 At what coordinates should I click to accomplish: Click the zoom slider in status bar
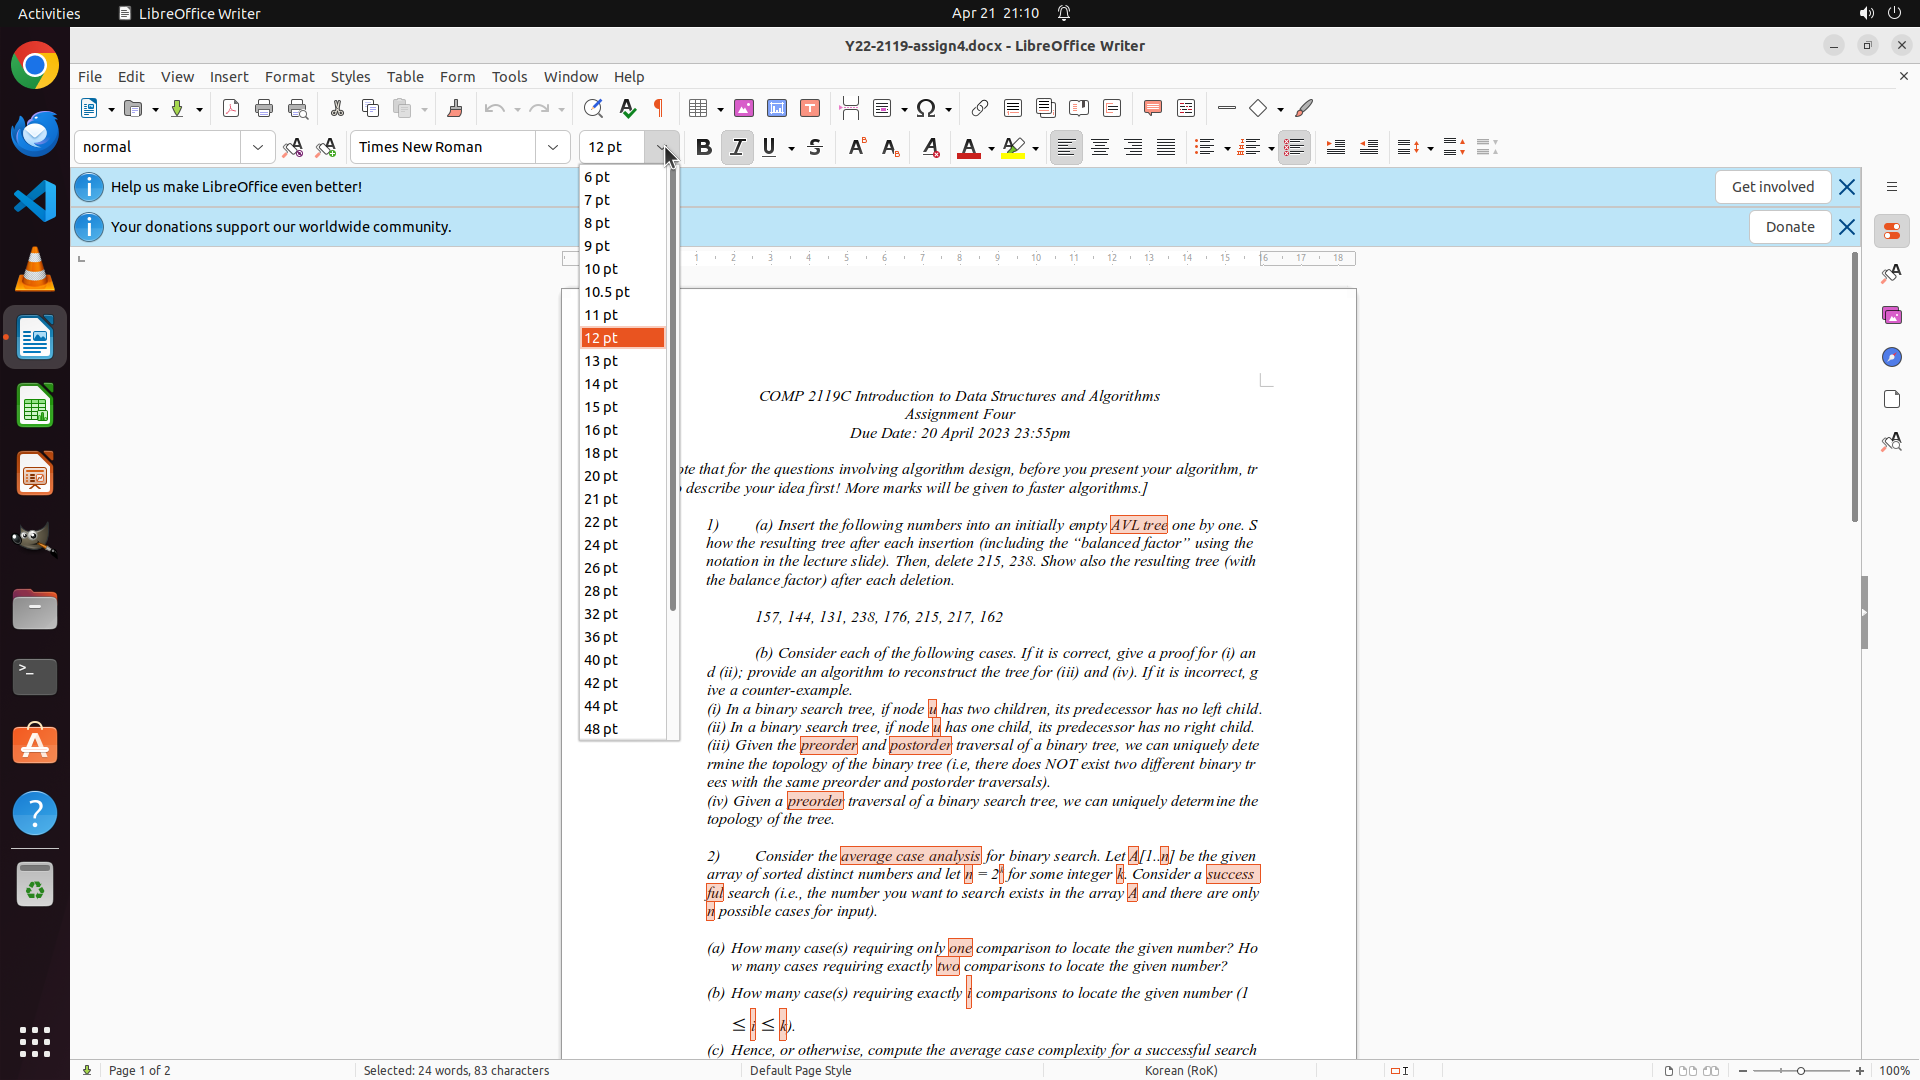tap(1800, 1070)
